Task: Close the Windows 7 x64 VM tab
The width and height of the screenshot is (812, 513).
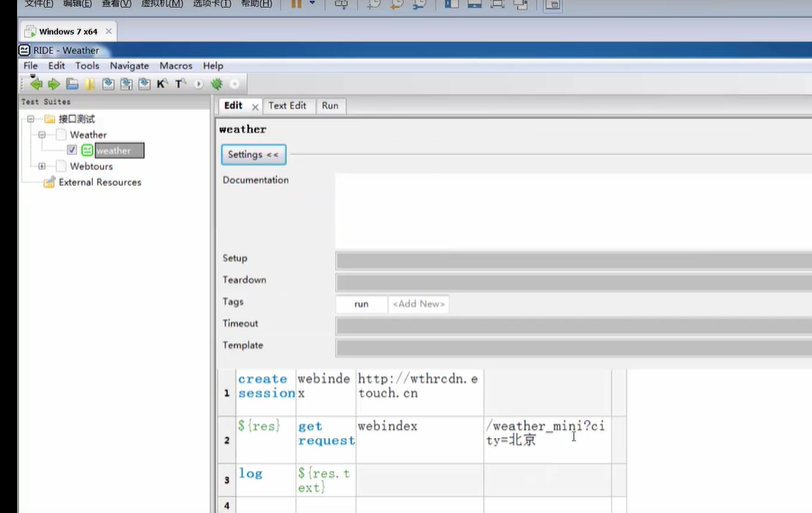Action: (x=108, y=31)
